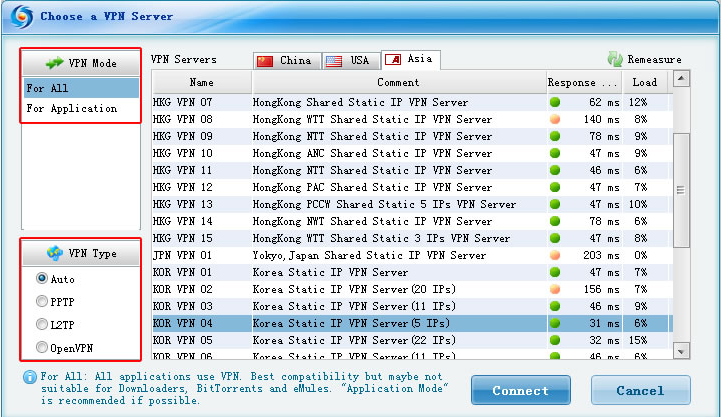The image size is (722, 417).
Task: Select the HKG VPN 08 server row
Action: pos(412,119)
